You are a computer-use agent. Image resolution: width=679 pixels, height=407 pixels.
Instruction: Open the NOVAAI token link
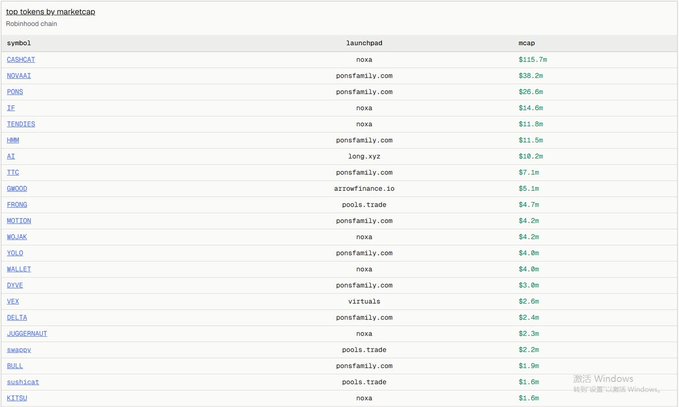(x=19, y=76)
